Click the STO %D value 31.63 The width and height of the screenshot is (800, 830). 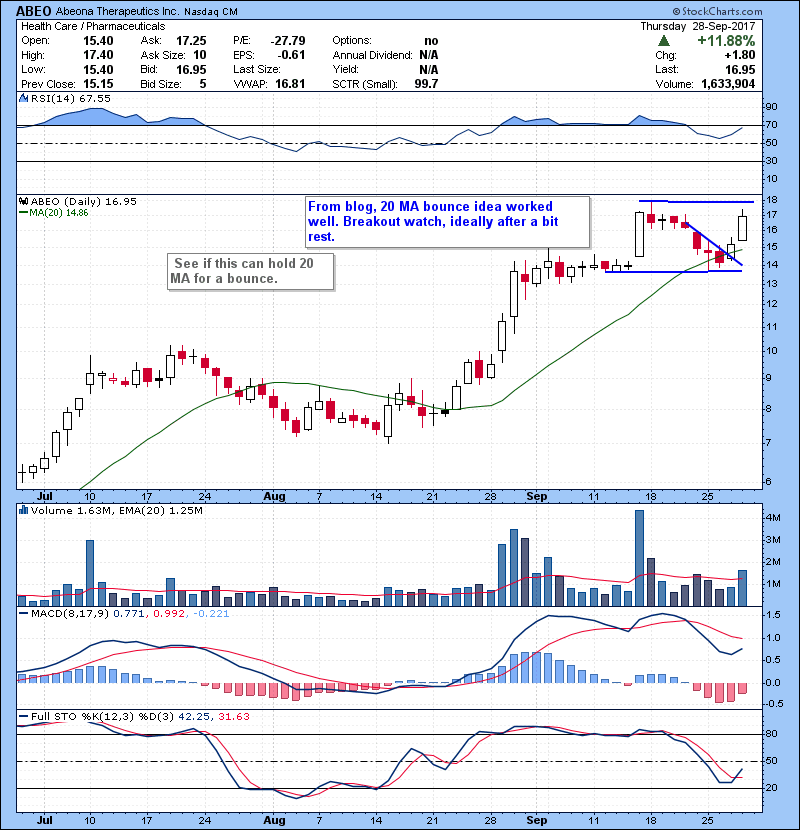click(x=233, y=717)
